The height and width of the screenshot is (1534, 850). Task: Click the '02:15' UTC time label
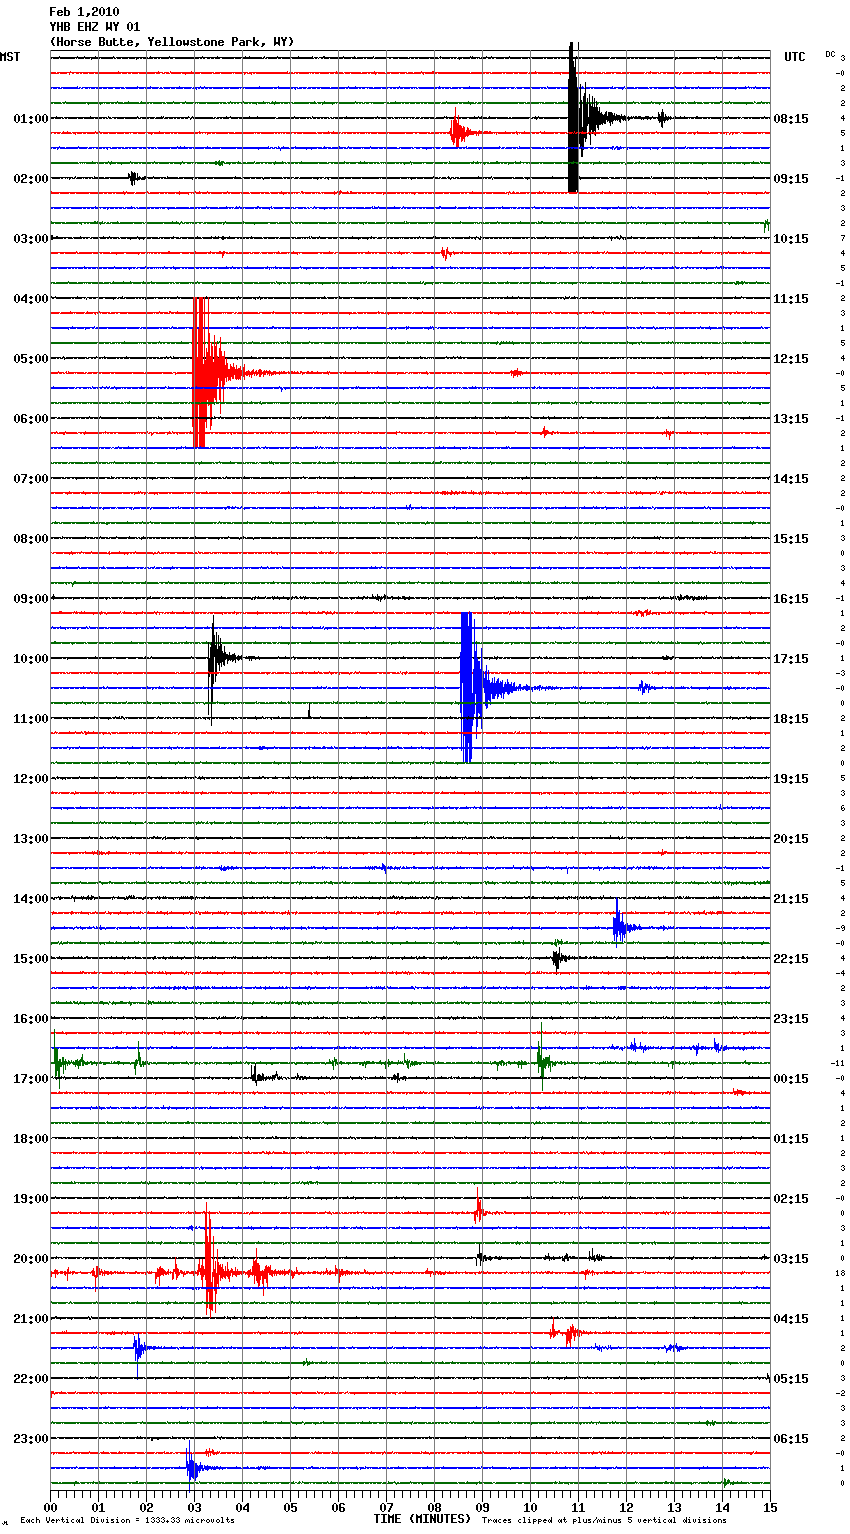tap(791, 1199)
